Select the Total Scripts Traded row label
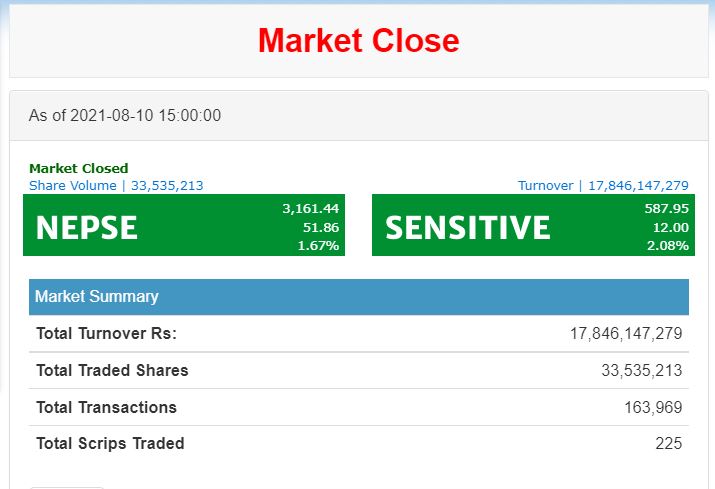The height and width of the screenshot is (489, 715). [110, 443]
